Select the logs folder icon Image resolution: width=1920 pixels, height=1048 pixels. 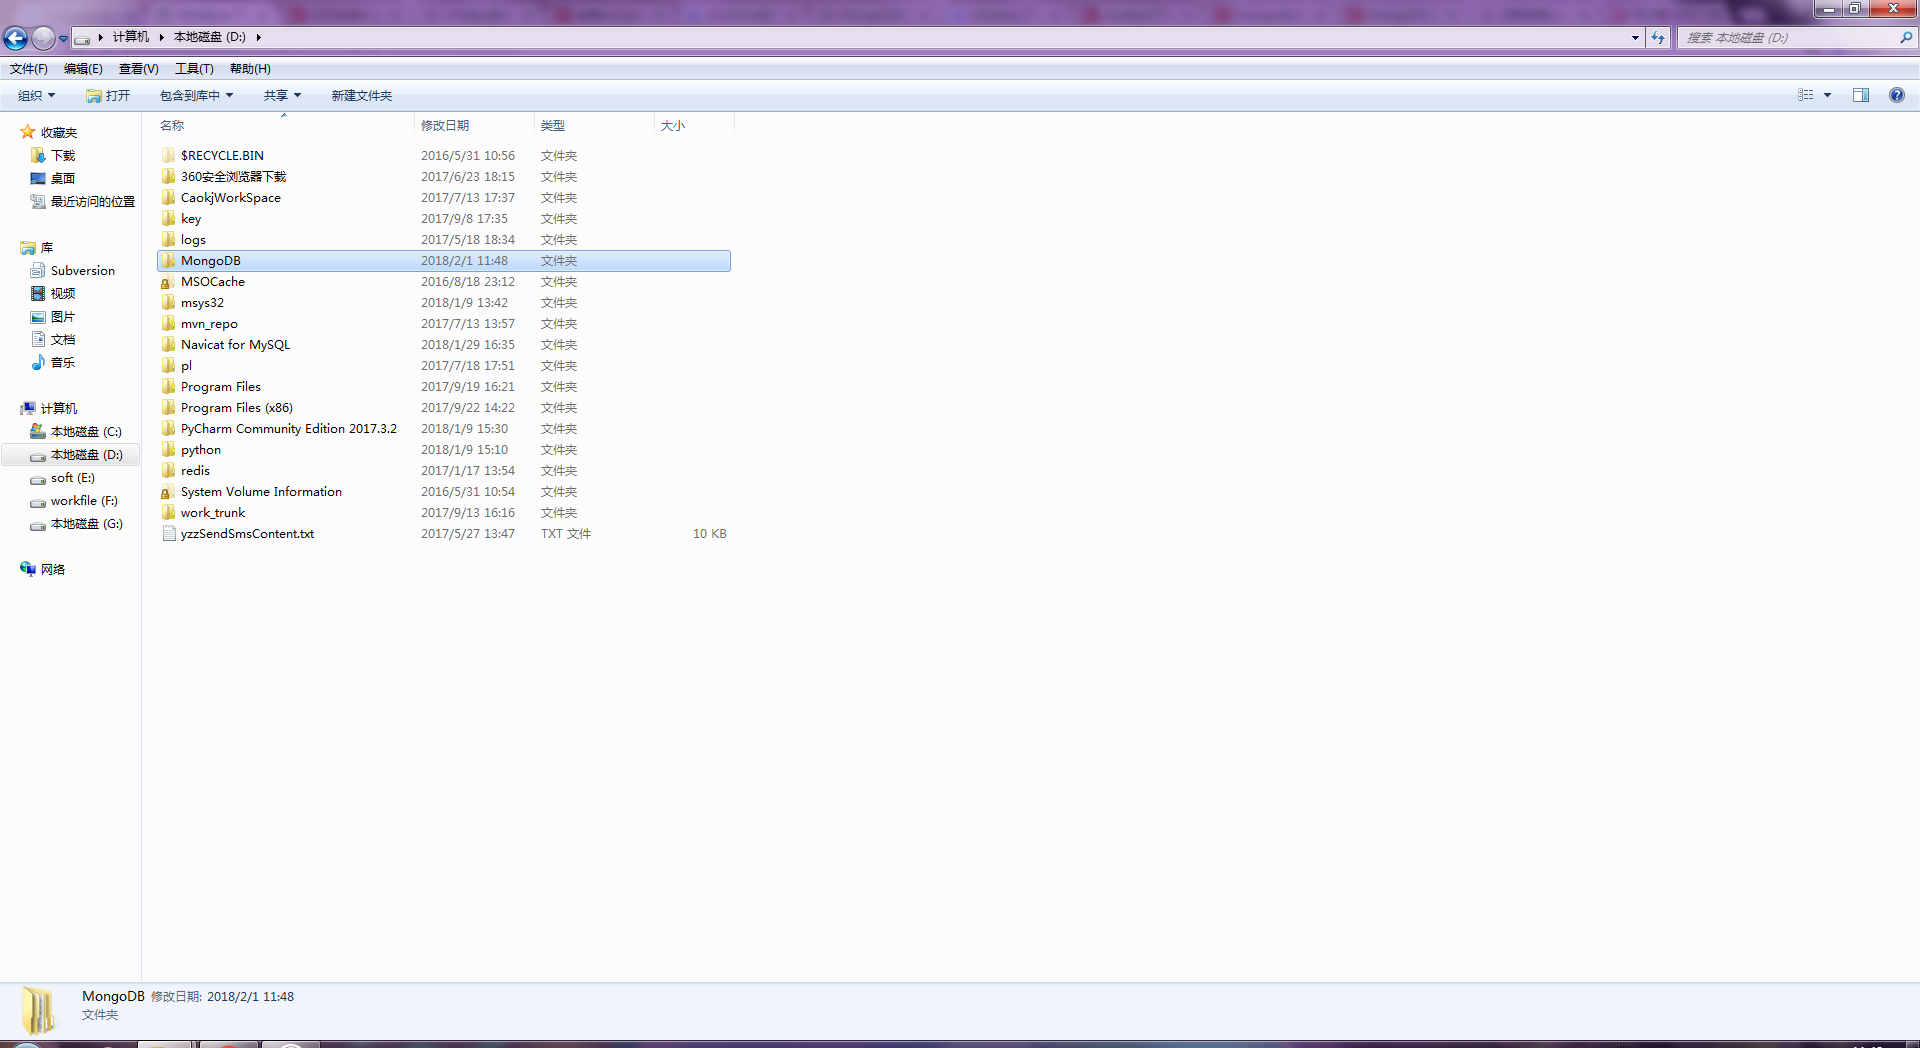point(169,239)
